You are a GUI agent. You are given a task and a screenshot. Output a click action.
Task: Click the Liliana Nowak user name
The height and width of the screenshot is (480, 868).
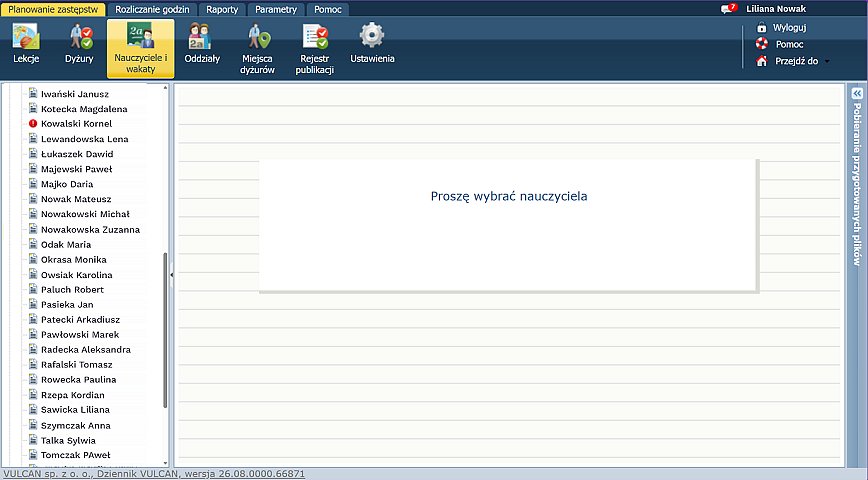click(x=776, y=9)
